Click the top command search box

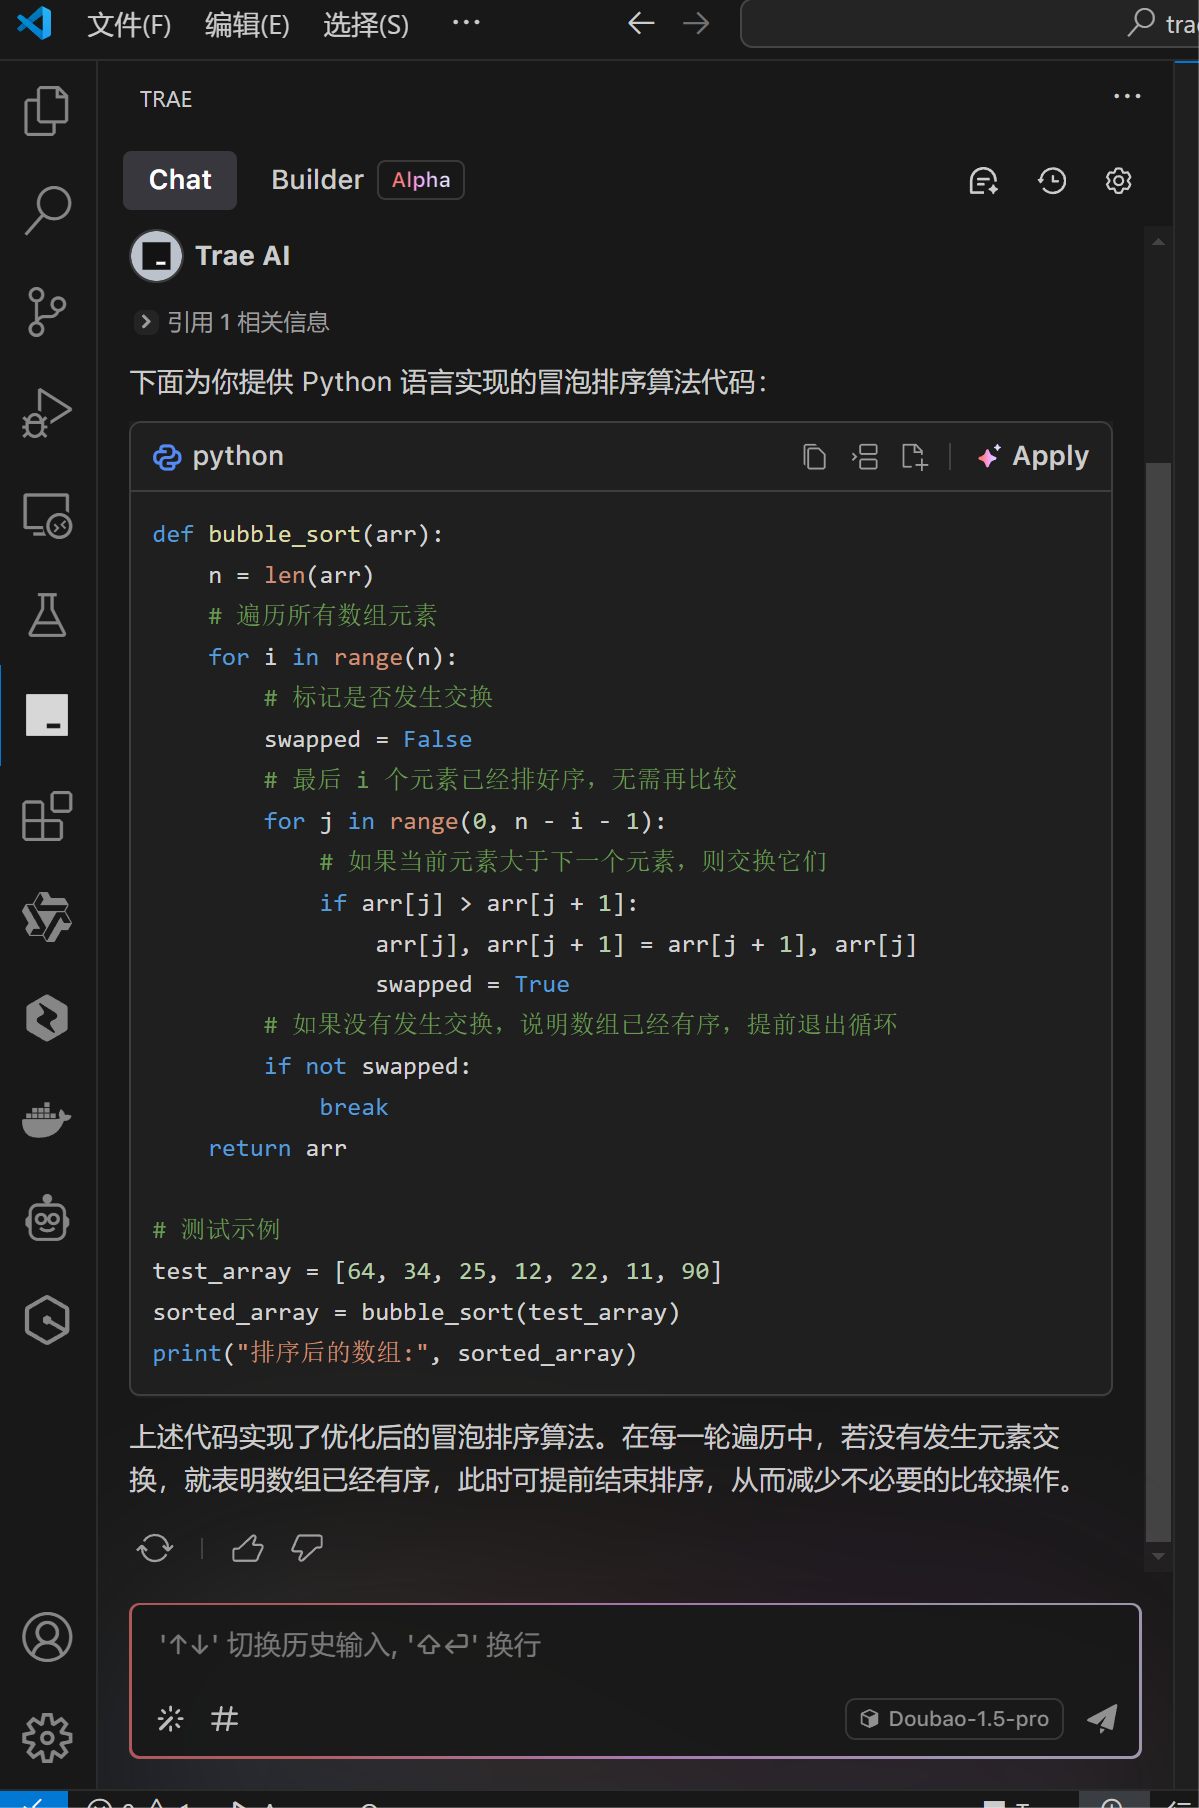click(968, 23)
